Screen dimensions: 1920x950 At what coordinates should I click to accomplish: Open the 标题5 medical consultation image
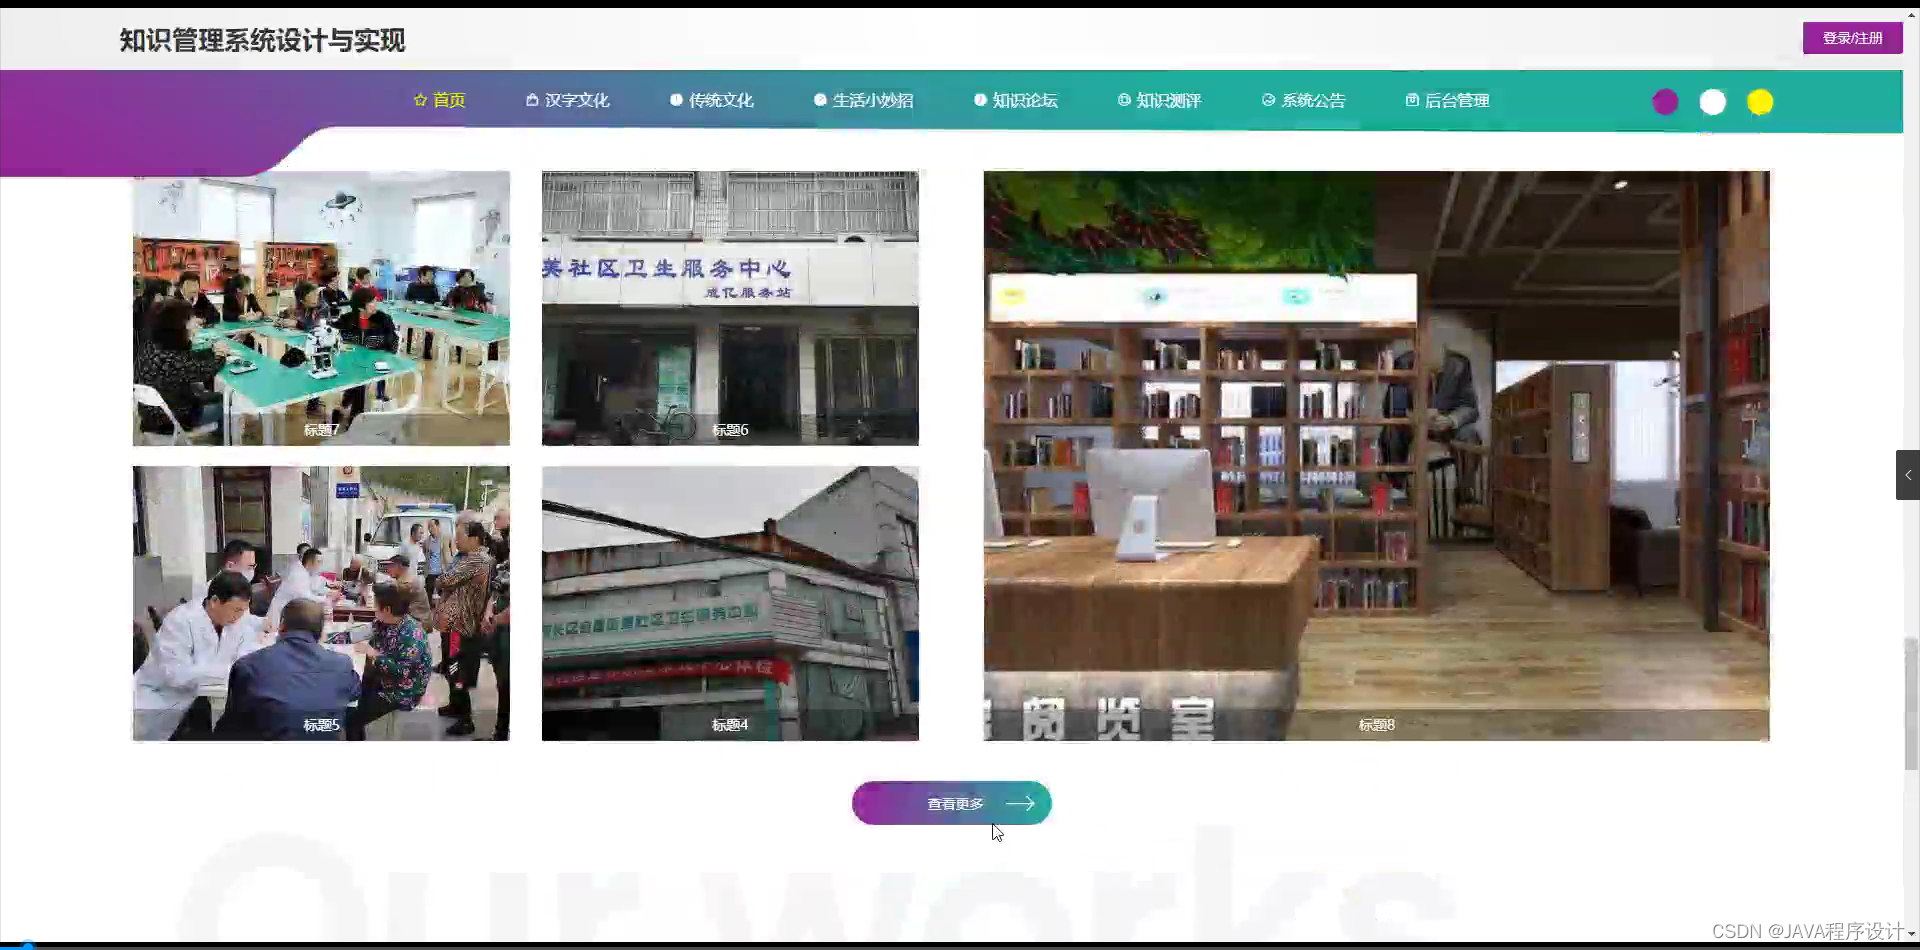tap(321, 603)
